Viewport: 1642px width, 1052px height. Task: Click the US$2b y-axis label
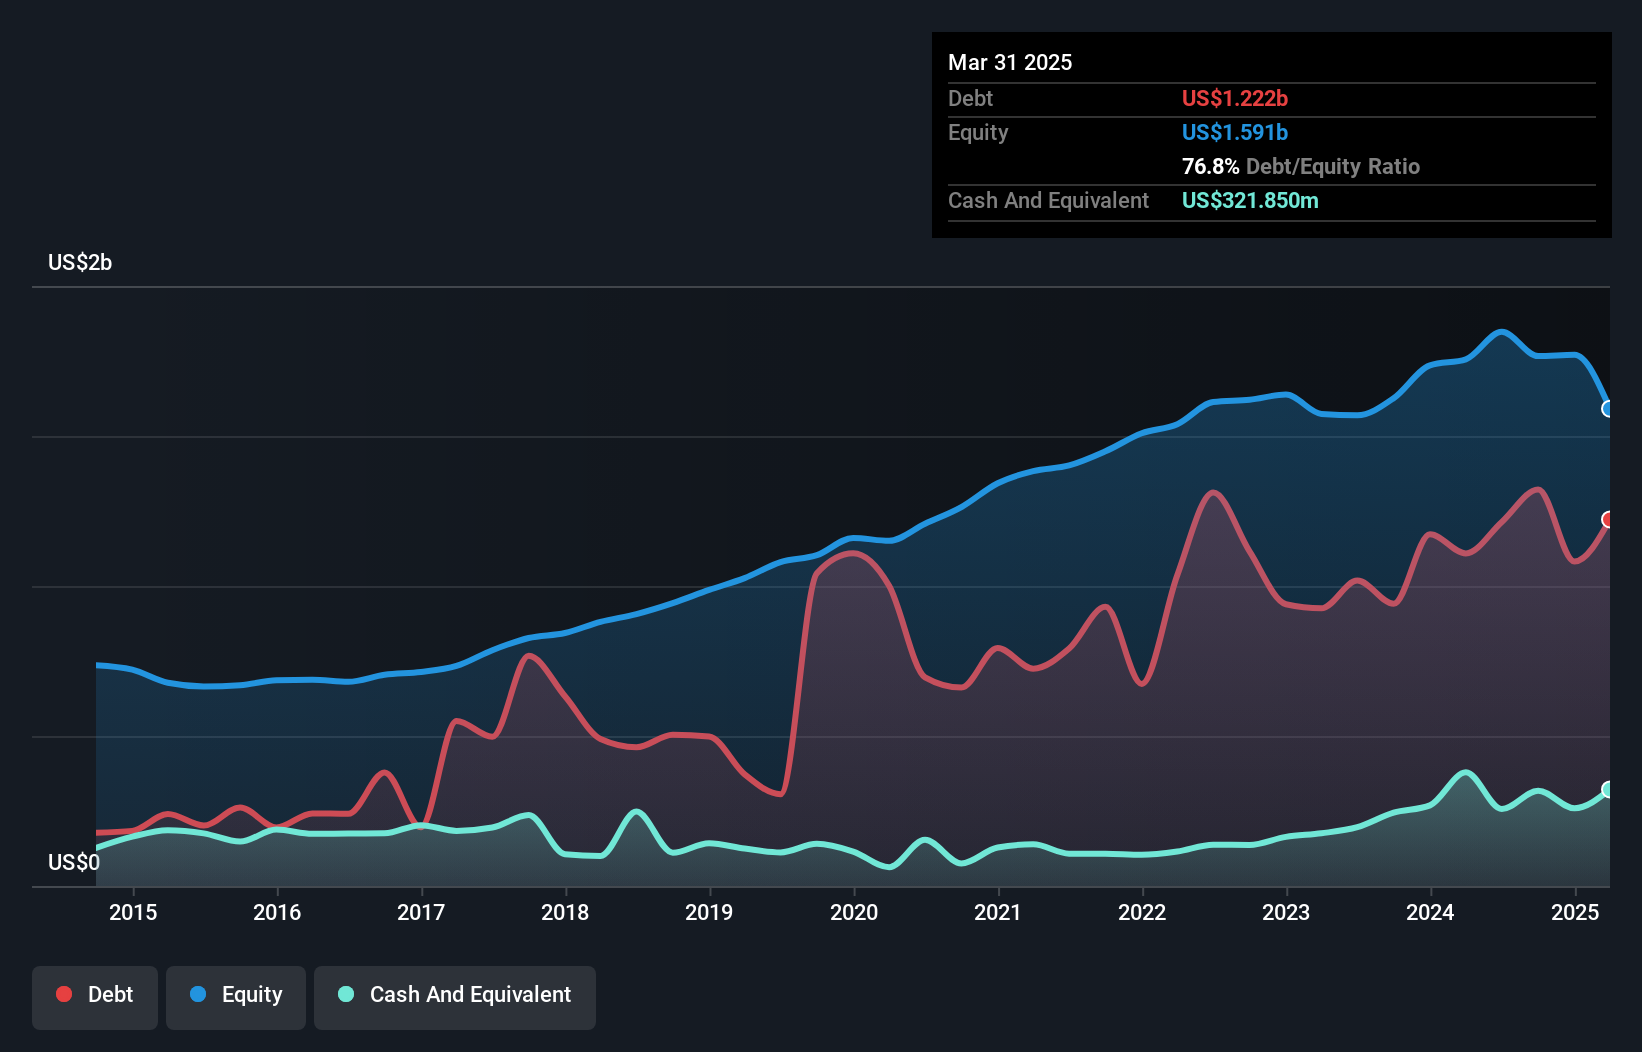click(x=80, y=263)
